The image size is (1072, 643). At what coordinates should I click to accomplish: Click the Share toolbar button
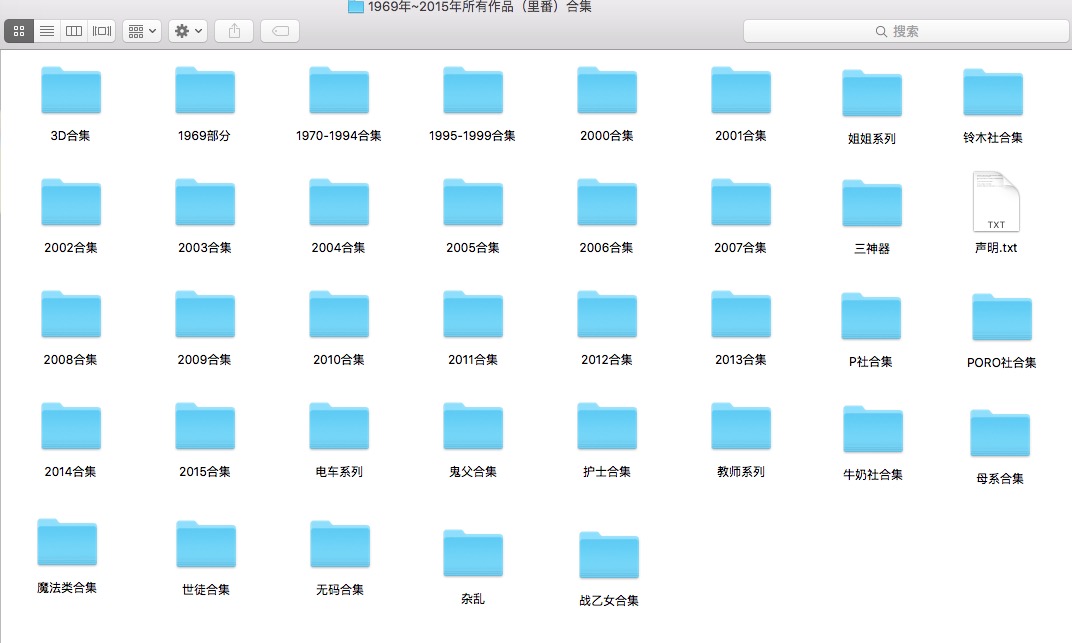click(235, 31)
